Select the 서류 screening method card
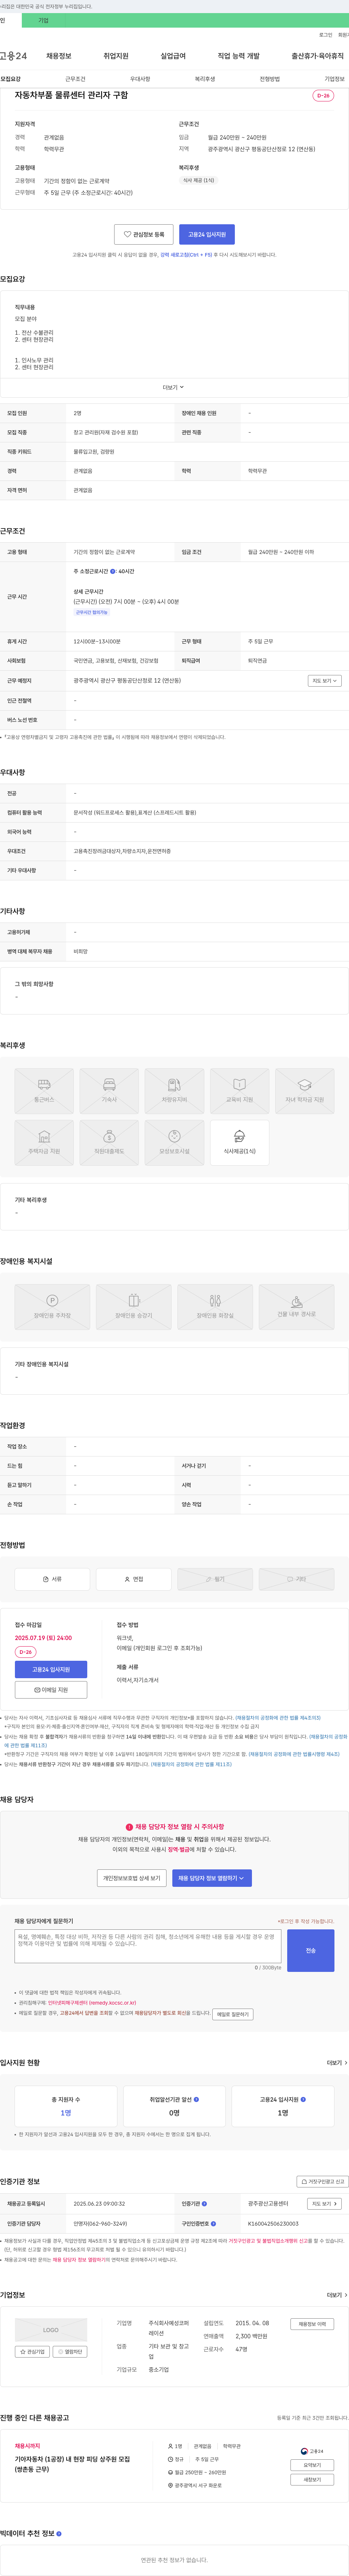This screenshot has height=2576, width=349. click(x=52, y=1579)
